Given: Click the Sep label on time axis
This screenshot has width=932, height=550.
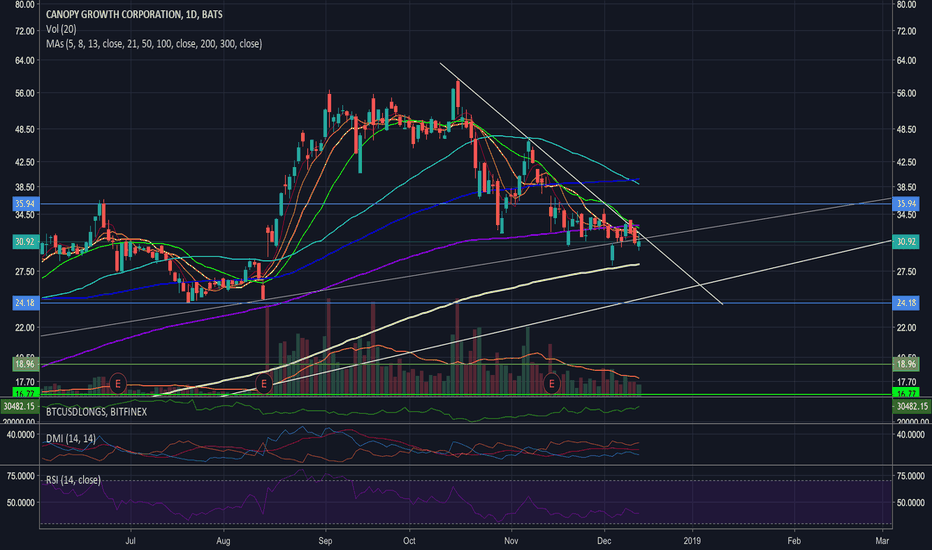Looking at the screenshot, I should click(x=325, y=540).
